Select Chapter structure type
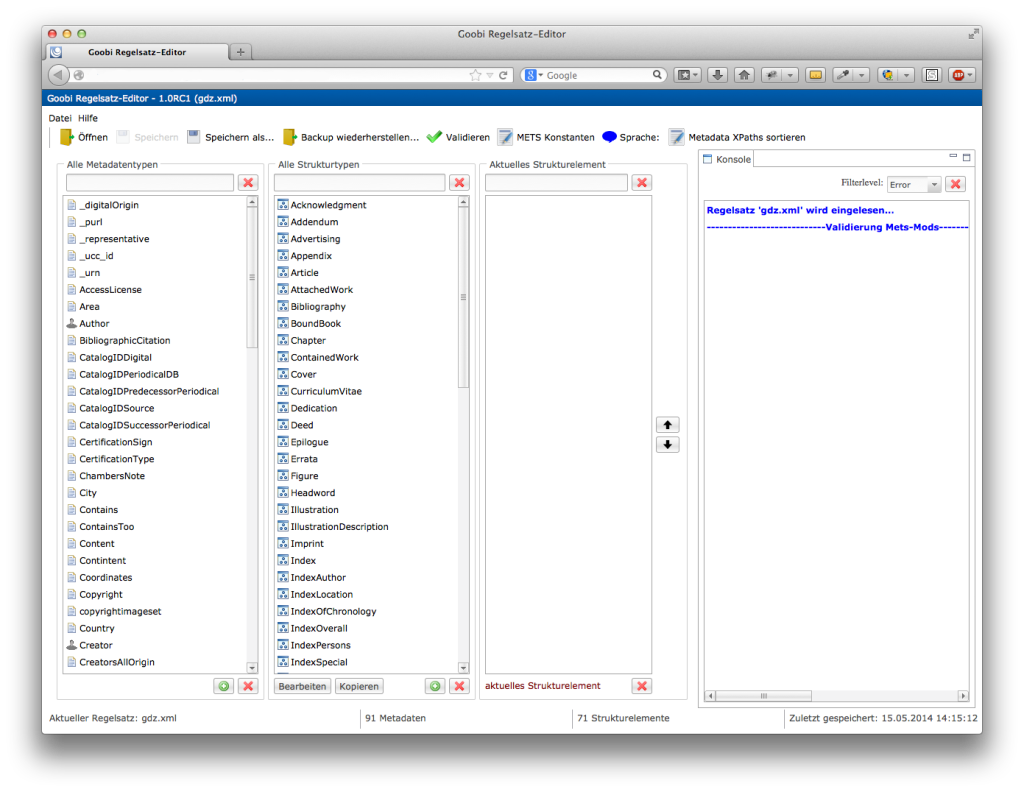Screen dimensions: 1024x792 [x=308, y=341]
